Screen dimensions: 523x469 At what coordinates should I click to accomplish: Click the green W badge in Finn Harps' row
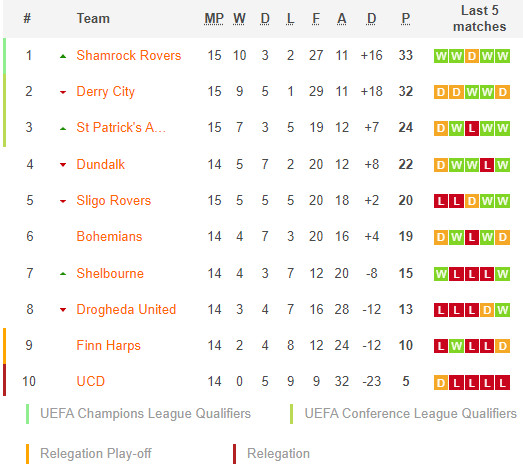point(456,346)
